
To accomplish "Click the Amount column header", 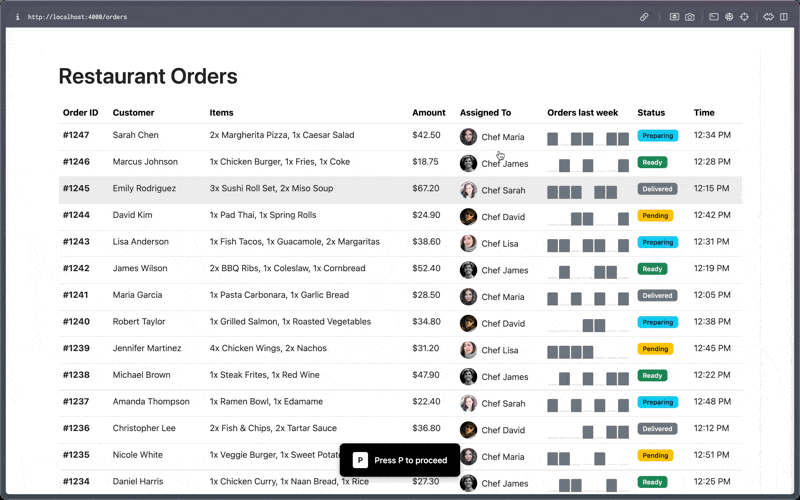I will tap(428, 113).
